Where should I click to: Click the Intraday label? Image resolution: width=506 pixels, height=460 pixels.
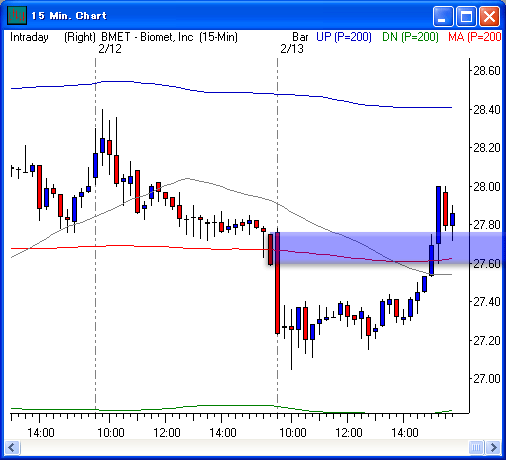point(29,37)
